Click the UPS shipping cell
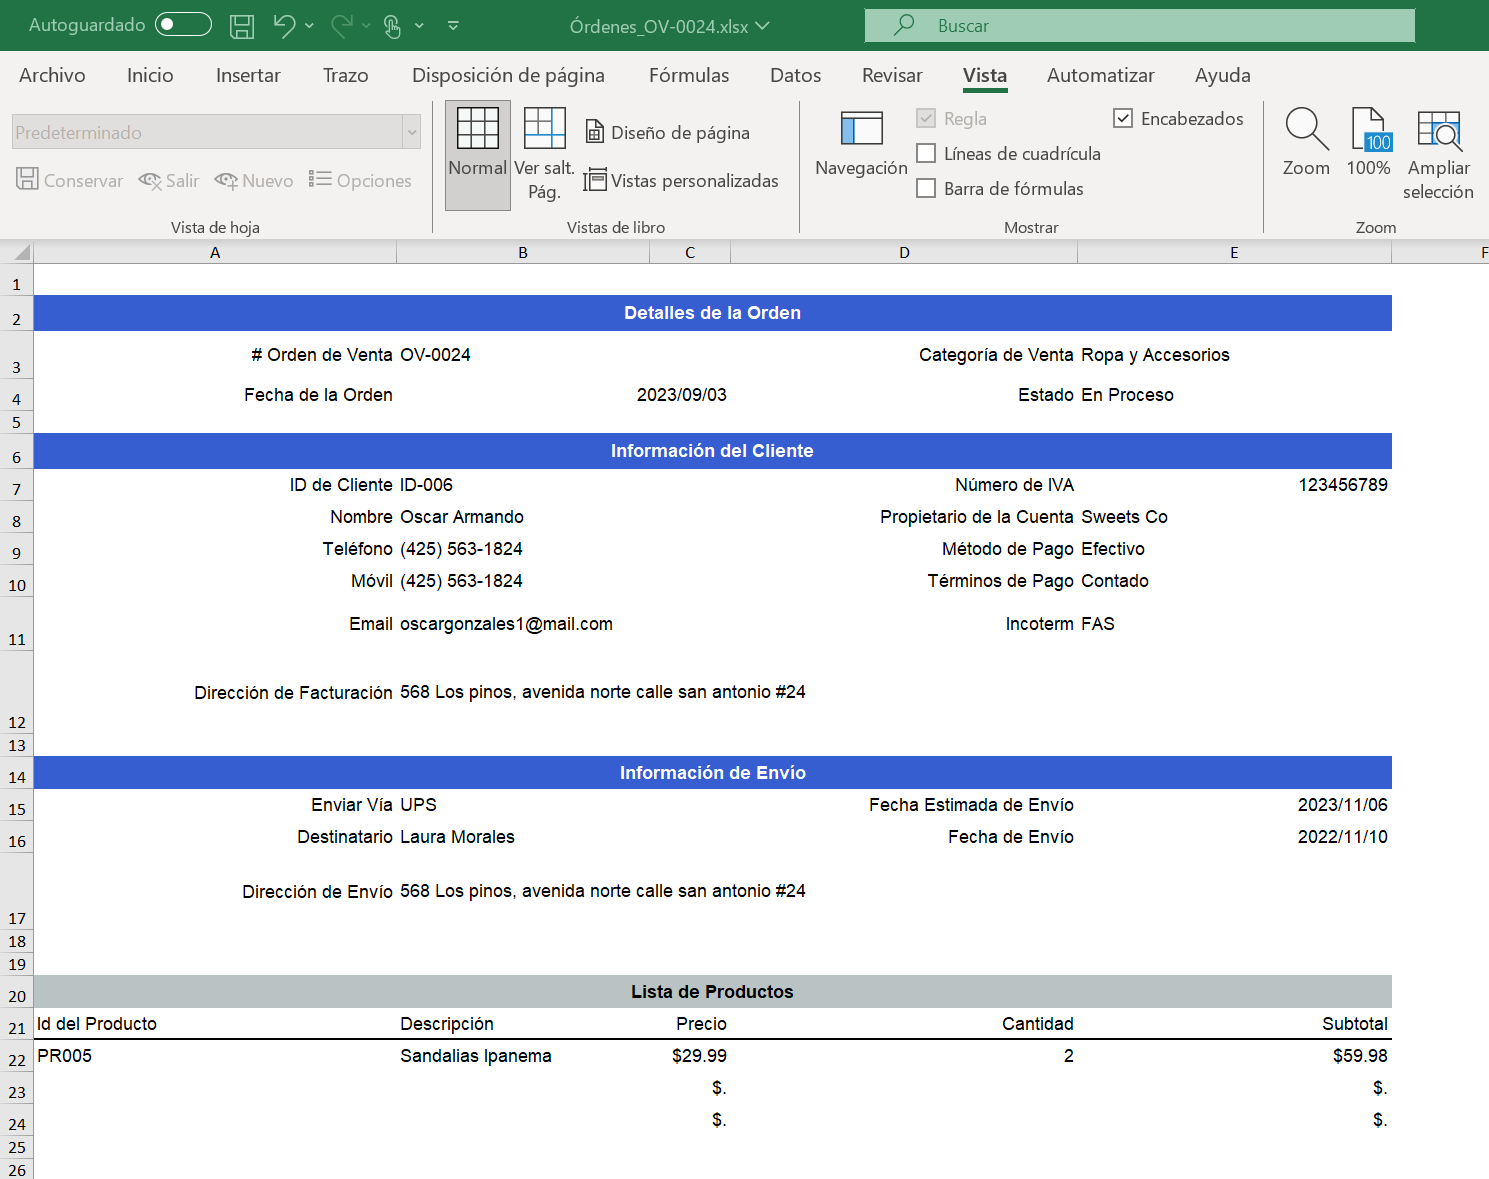The height and width of the screenshot is (1179, 1489). [x=523, y=805]
